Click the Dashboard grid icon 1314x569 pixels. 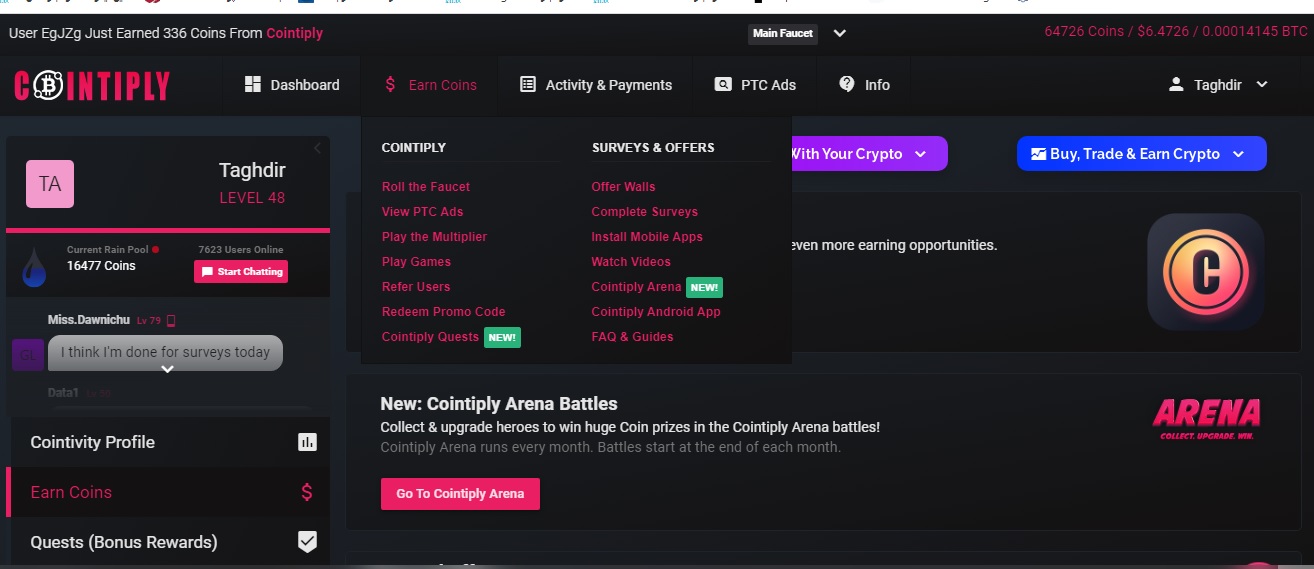point(253,85)
